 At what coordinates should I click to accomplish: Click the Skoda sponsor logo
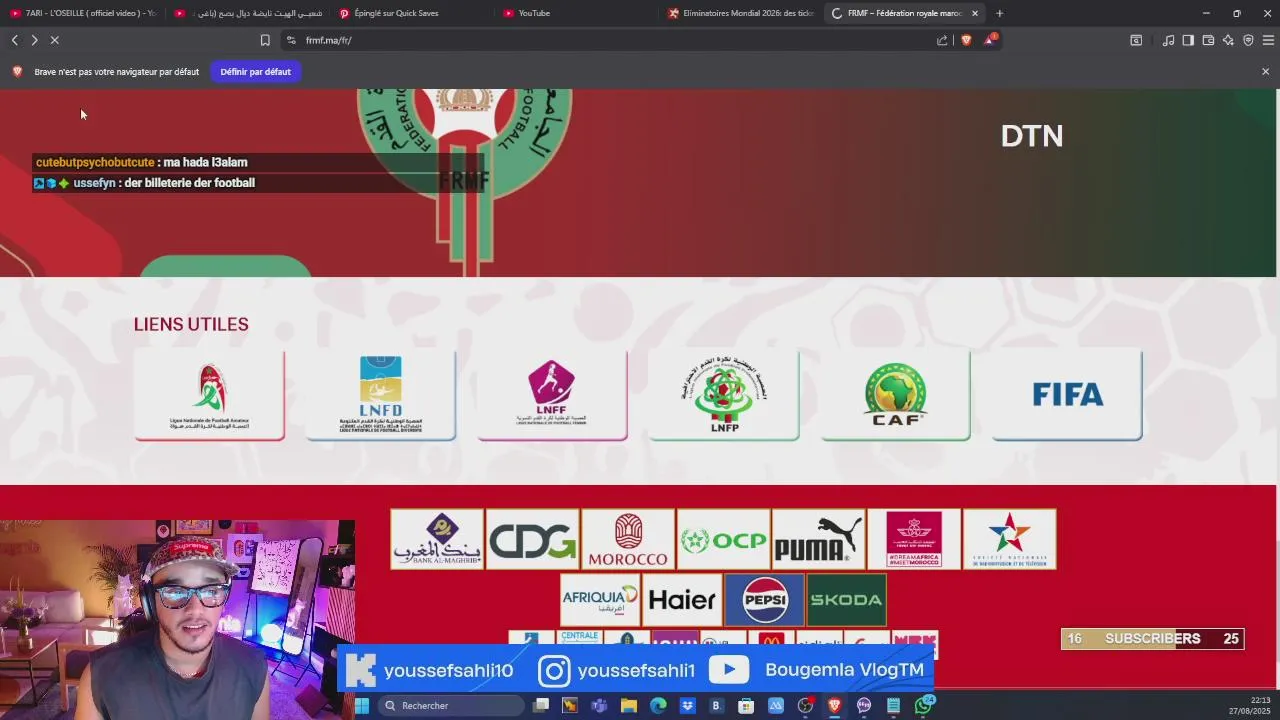(x=846, y=600)
